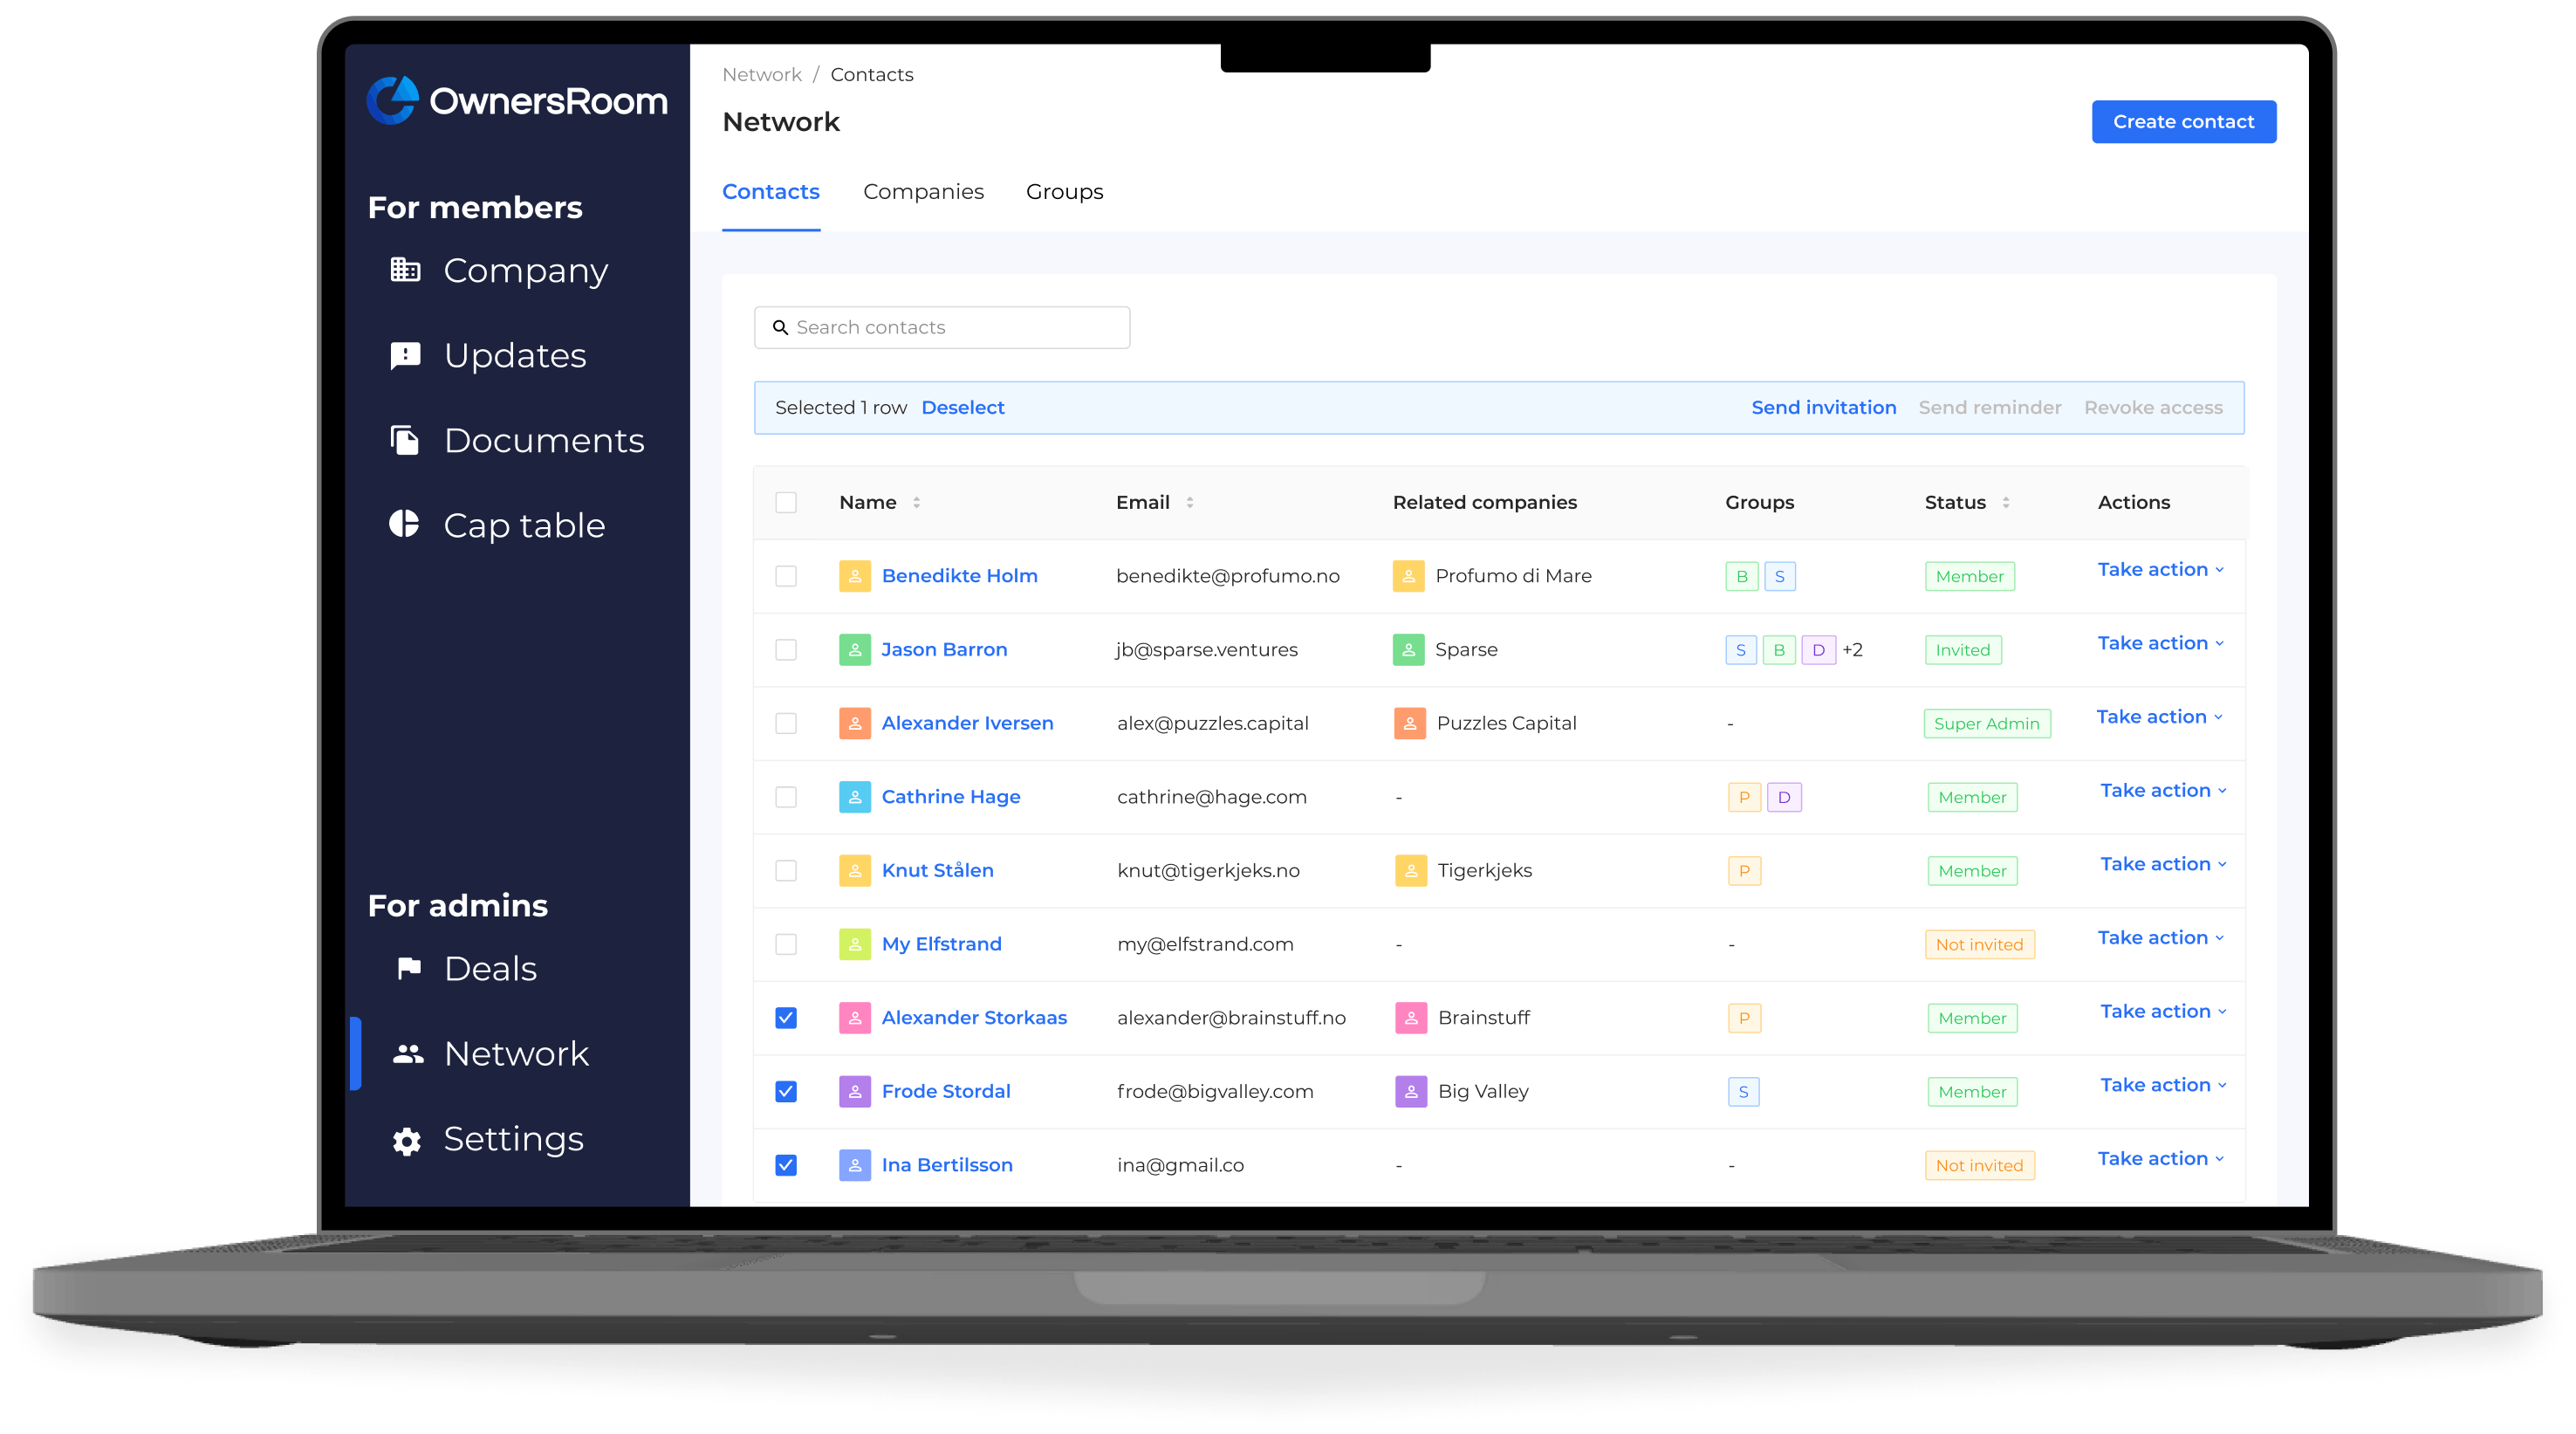Toggle the select-all checkbox in table header
Viewport: 2576px width, 1434px height.
click(x=786, y=502)
